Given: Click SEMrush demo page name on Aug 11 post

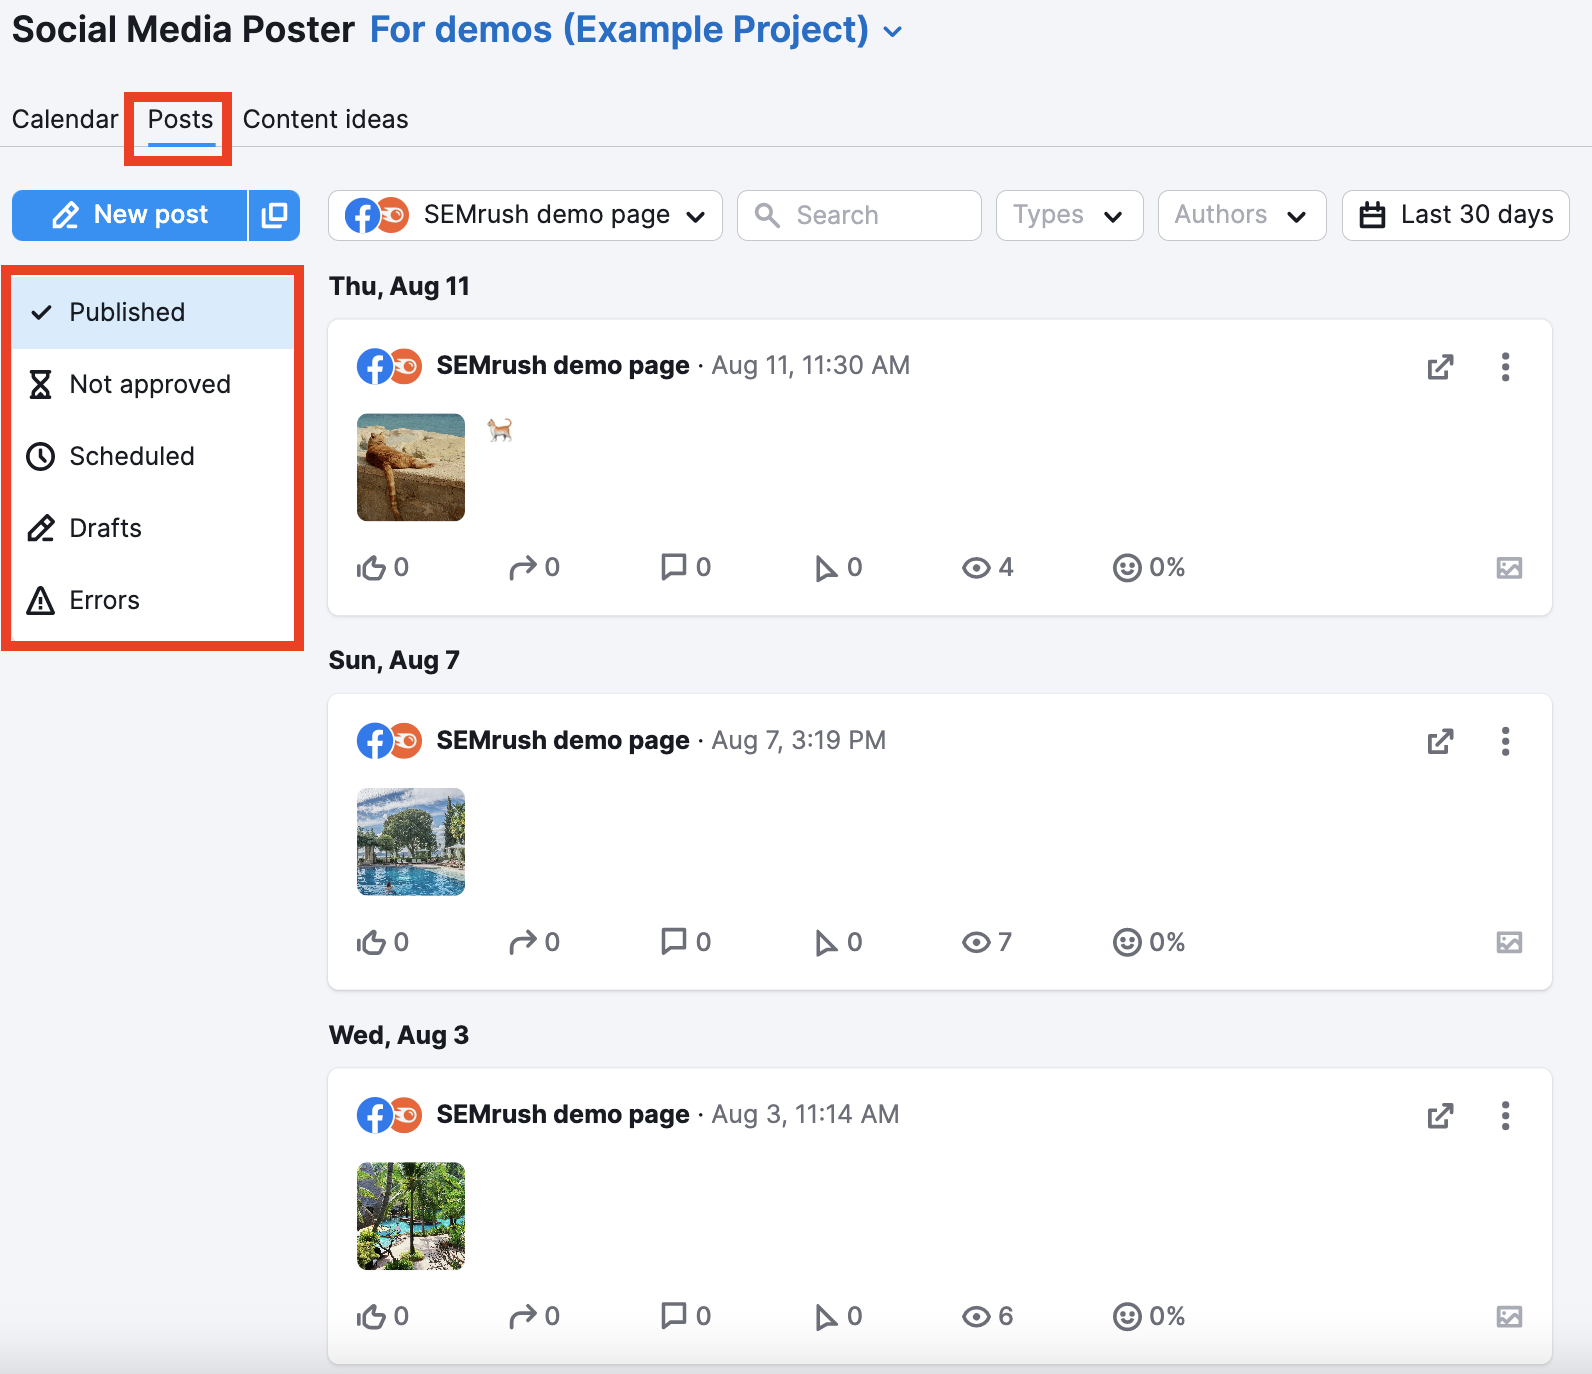Looking at the screenshot, I should coord(563,366).
